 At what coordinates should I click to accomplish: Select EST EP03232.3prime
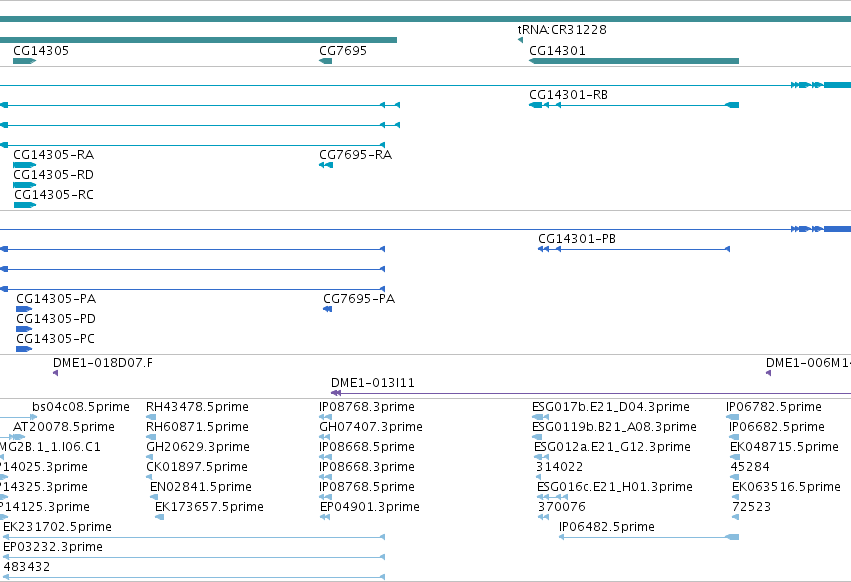53,547
